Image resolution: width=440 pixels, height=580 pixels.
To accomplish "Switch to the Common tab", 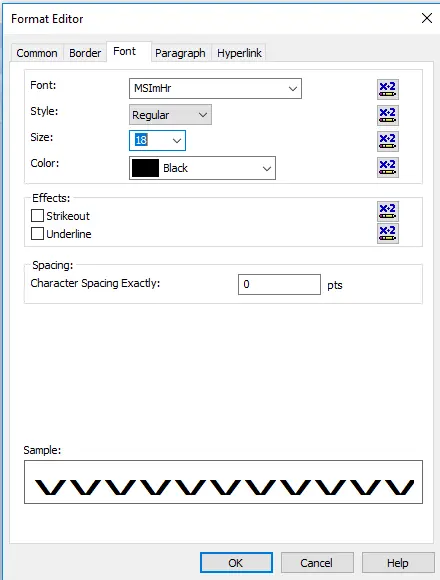I will tap(37, 53).
